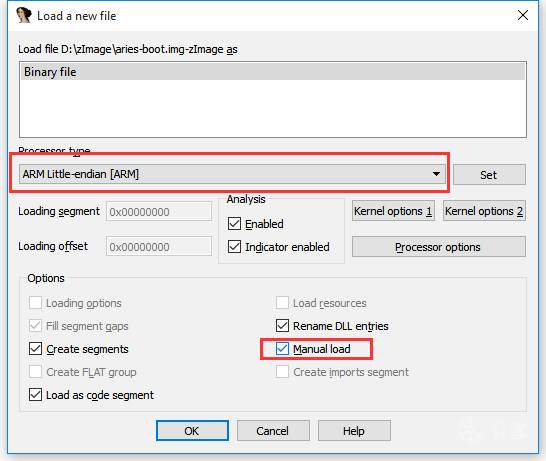Uncheck Create segments option
Screen dimensions: 546x461
point(36,349)
